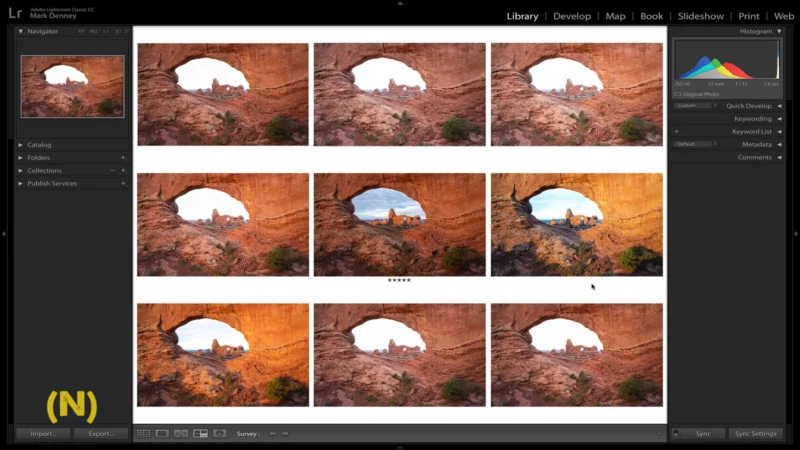Select the Survey view icon
Image resolution: width=800 pixels, height=450 pixels.
tap(200, 433)
